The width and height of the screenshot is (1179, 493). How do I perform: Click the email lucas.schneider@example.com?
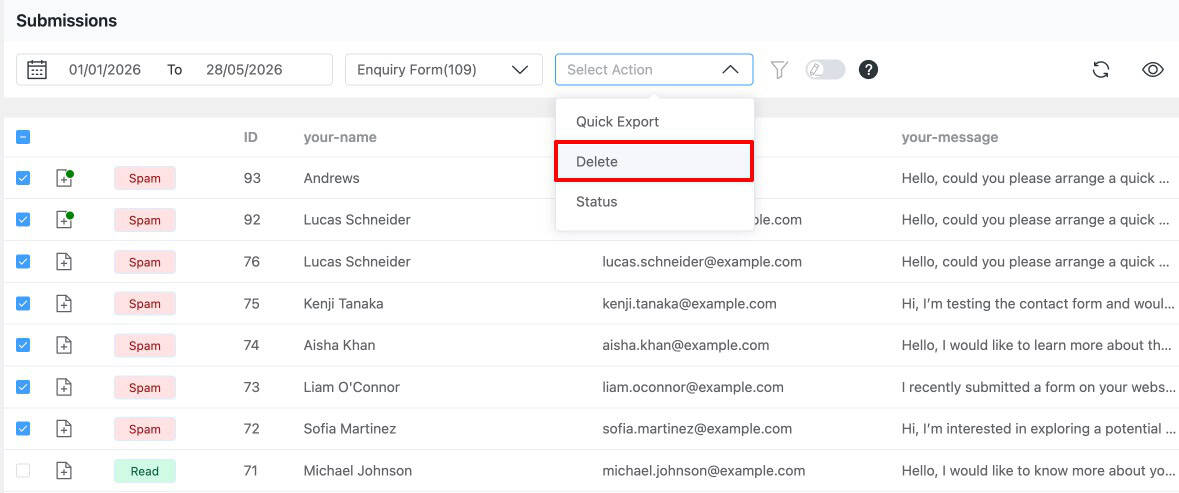coord(702,262)
